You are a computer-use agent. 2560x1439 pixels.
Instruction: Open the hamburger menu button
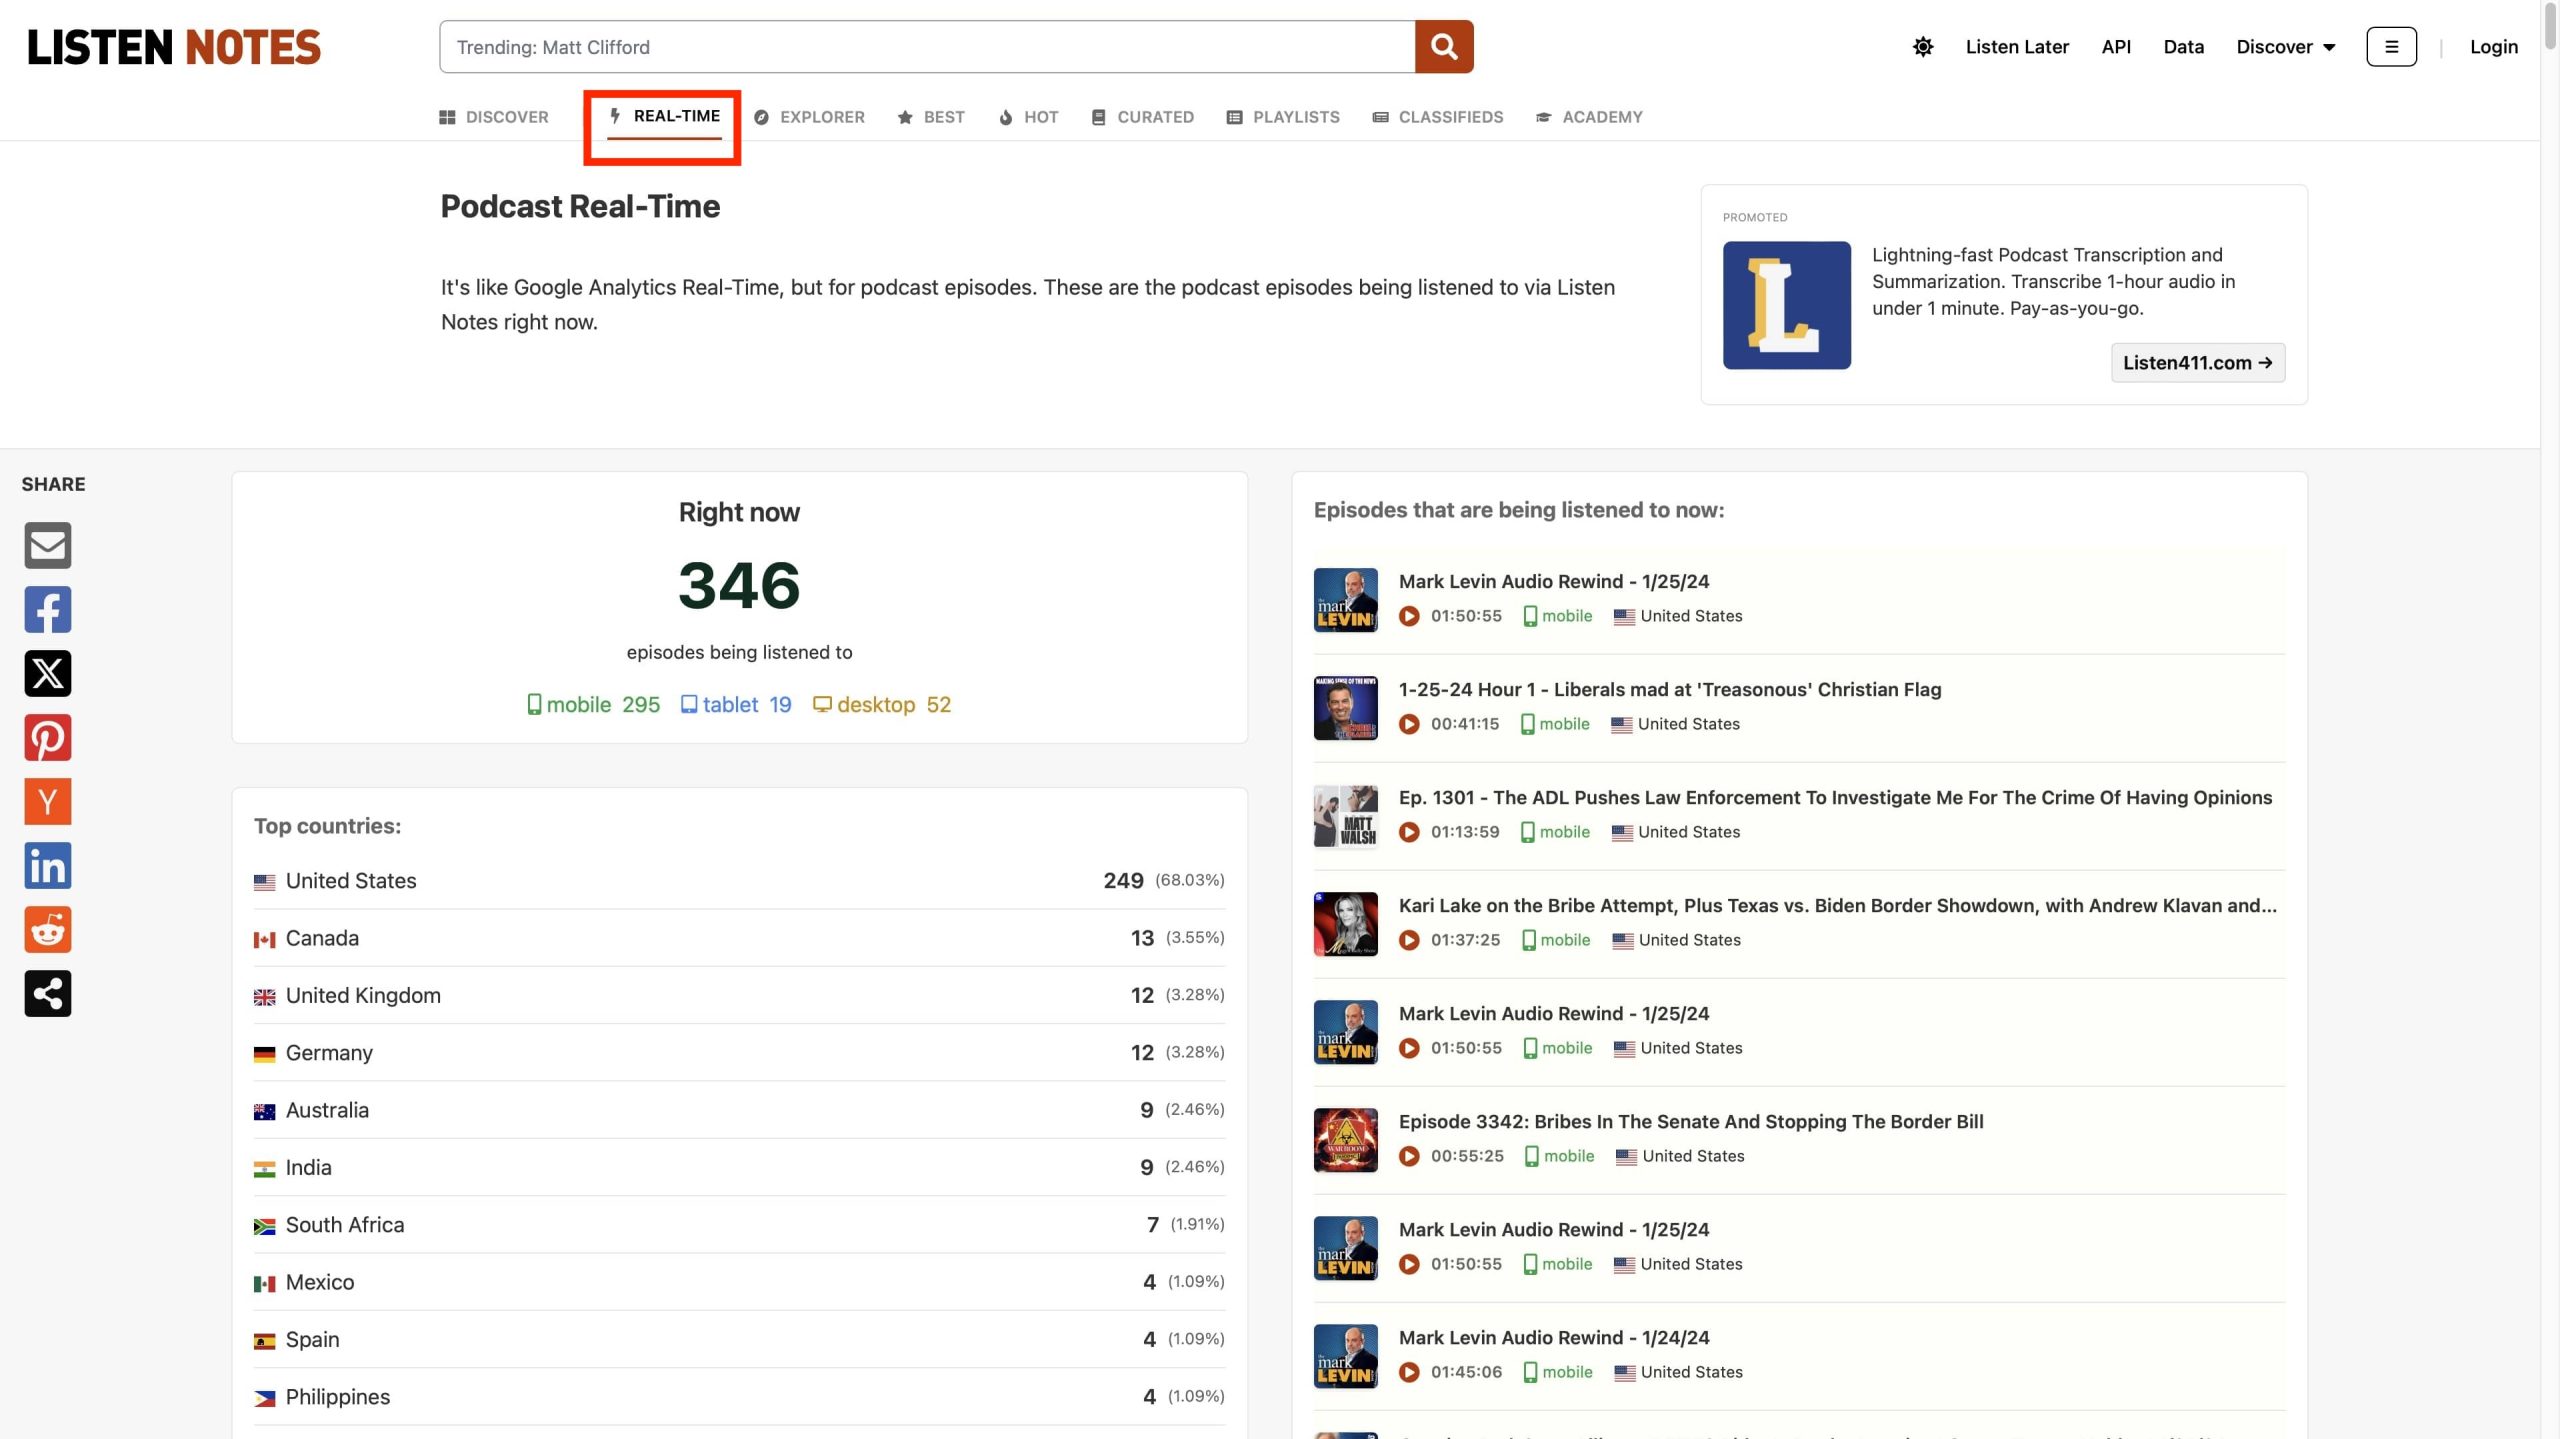click(2390, 47)
